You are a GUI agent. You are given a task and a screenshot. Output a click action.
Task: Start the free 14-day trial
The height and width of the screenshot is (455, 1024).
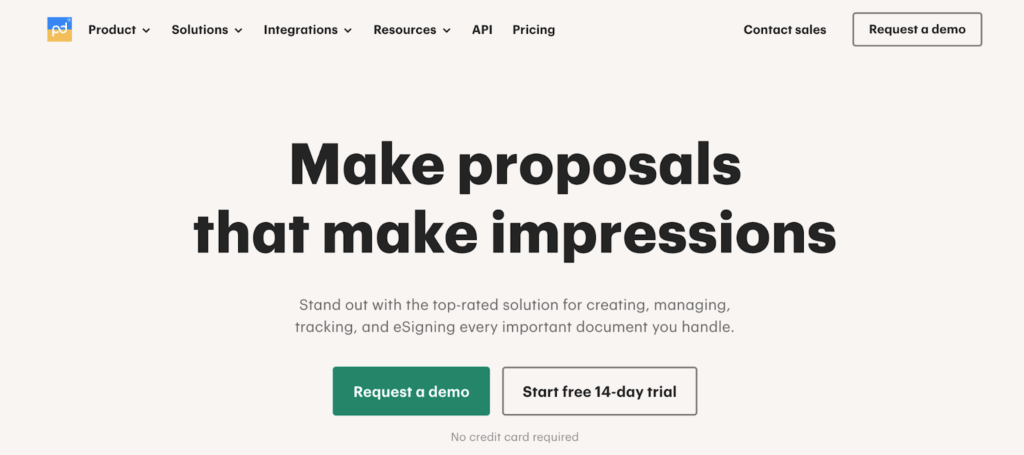(599, 391)
